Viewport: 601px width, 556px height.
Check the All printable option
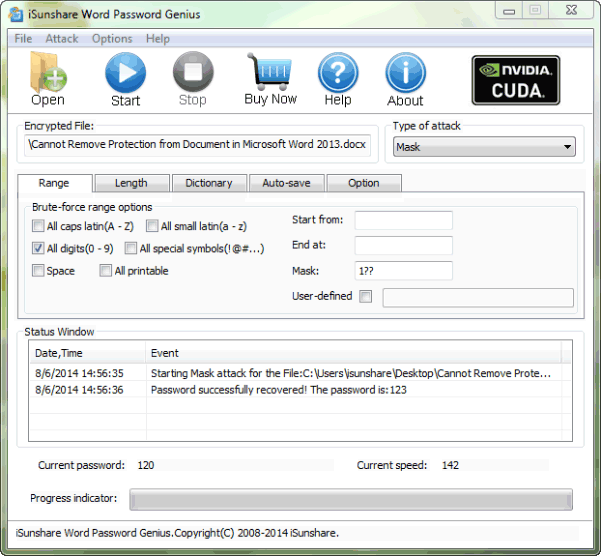(105, 271)
